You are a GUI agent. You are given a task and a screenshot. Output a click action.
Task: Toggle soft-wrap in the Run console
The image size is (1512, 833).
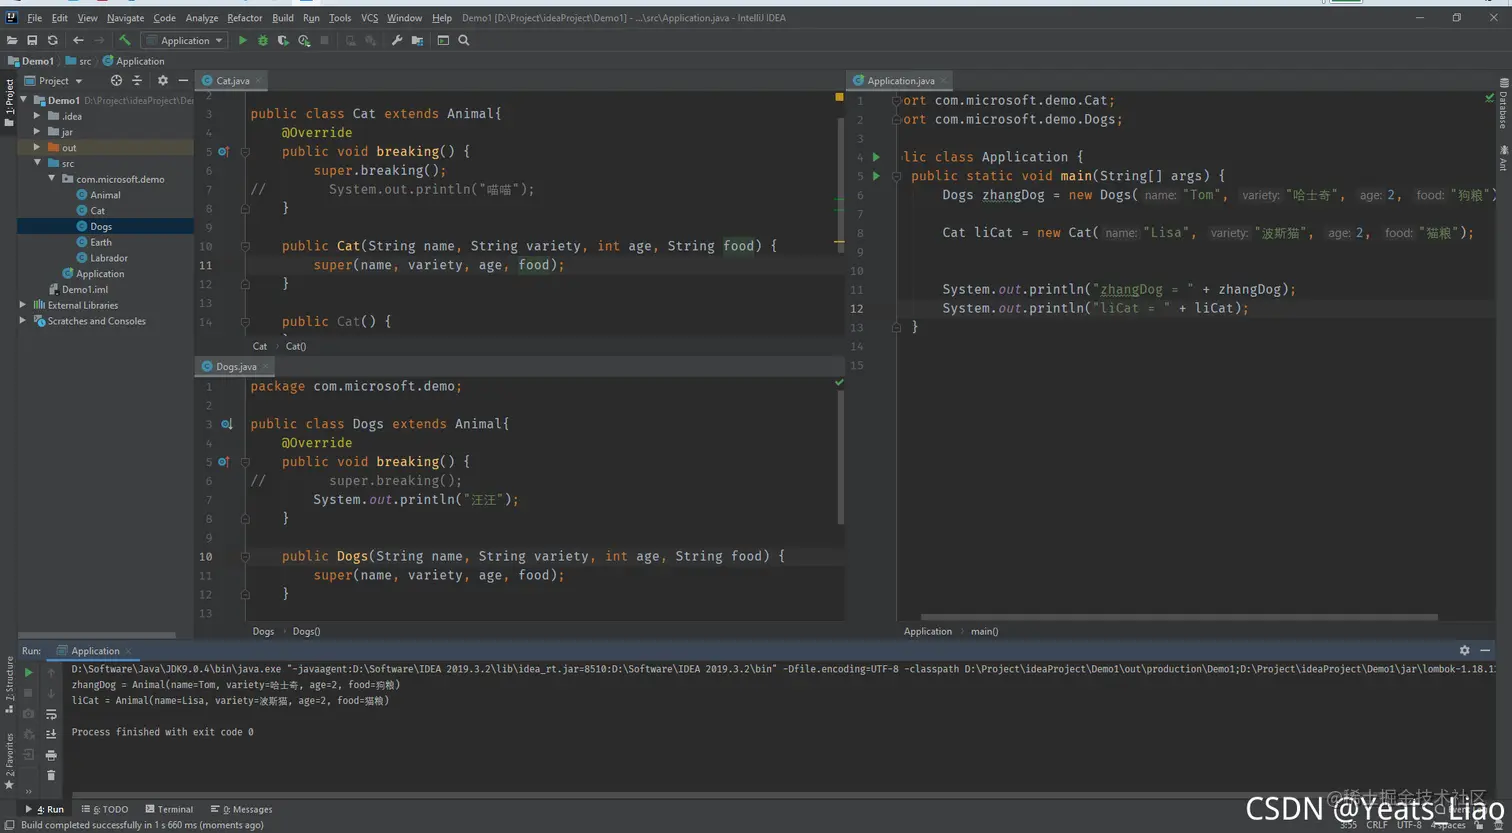coord(51,714)
